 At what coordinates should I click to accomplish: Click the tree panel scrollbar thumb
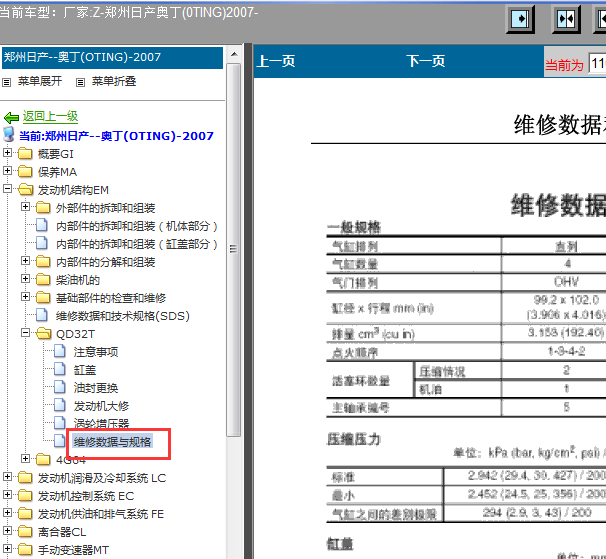pos(234,250)
